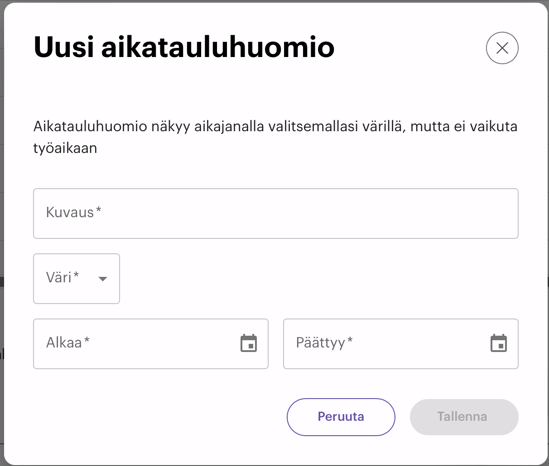
Task: Click the Päättyy placeholder label
Action: 324,343
